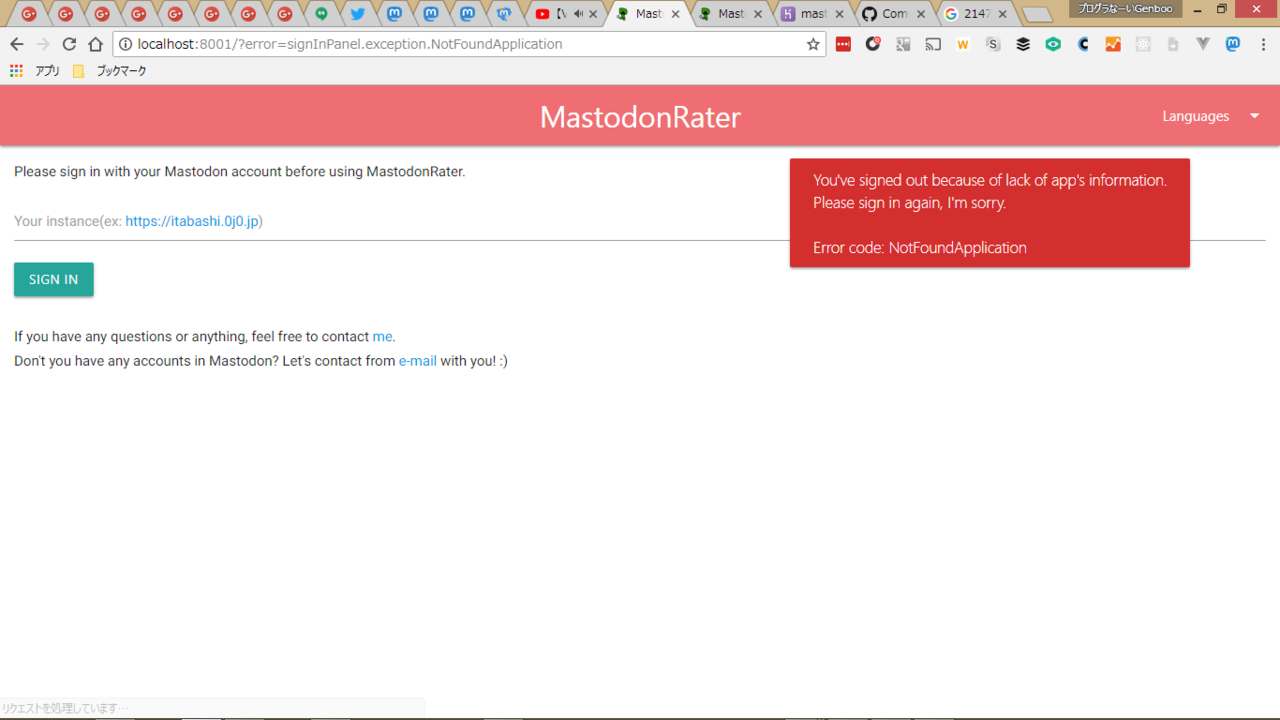
Task: Open the site info icon beside localhost URL
Action: click(125, 44)
